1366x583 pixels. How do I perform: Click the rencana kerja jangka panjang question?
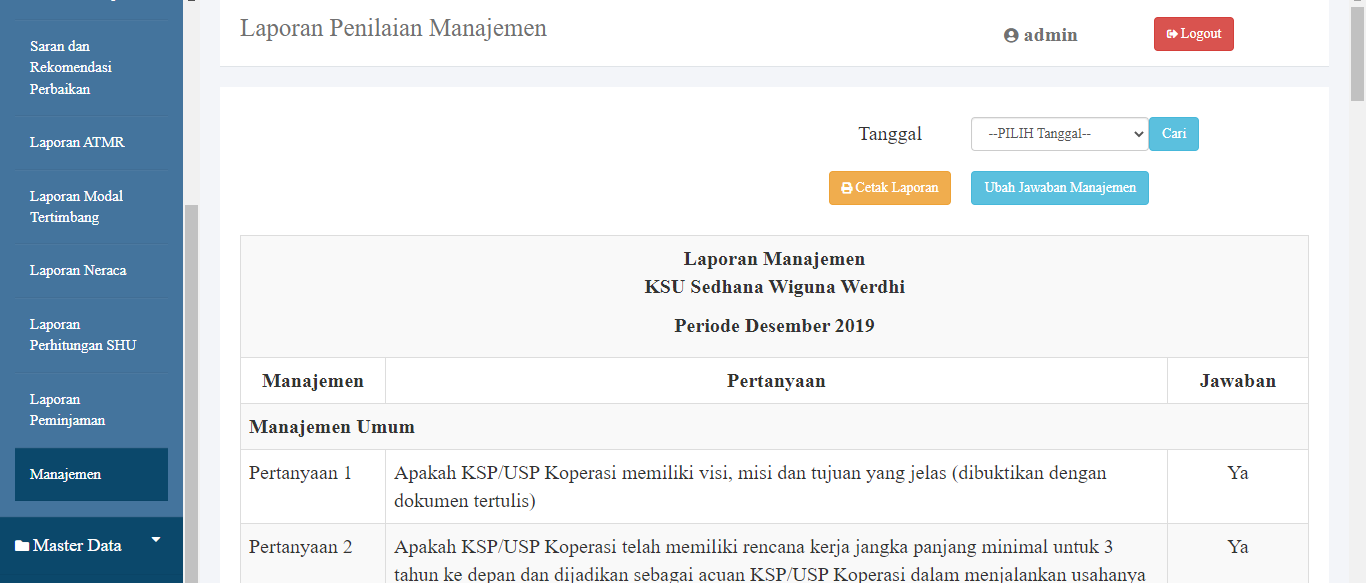click(770, 561)
